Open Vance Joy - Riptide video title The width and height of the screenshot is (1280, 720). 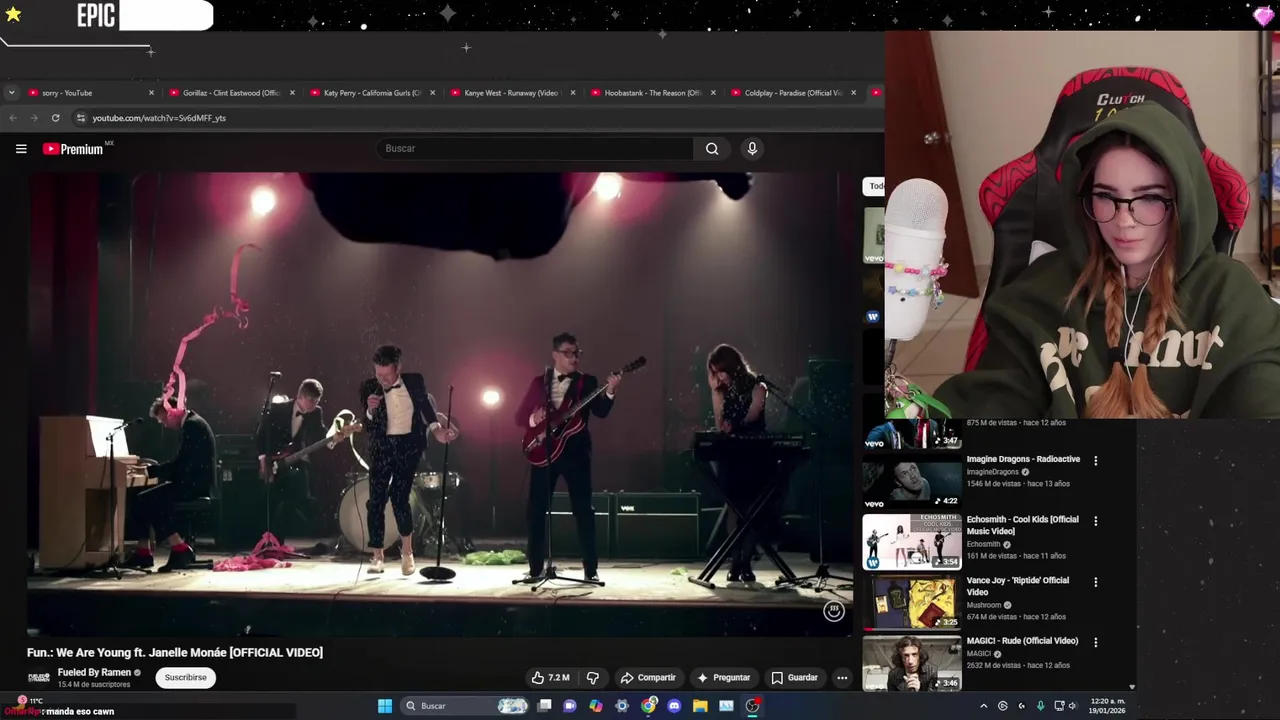click(x=1017, y=586)
